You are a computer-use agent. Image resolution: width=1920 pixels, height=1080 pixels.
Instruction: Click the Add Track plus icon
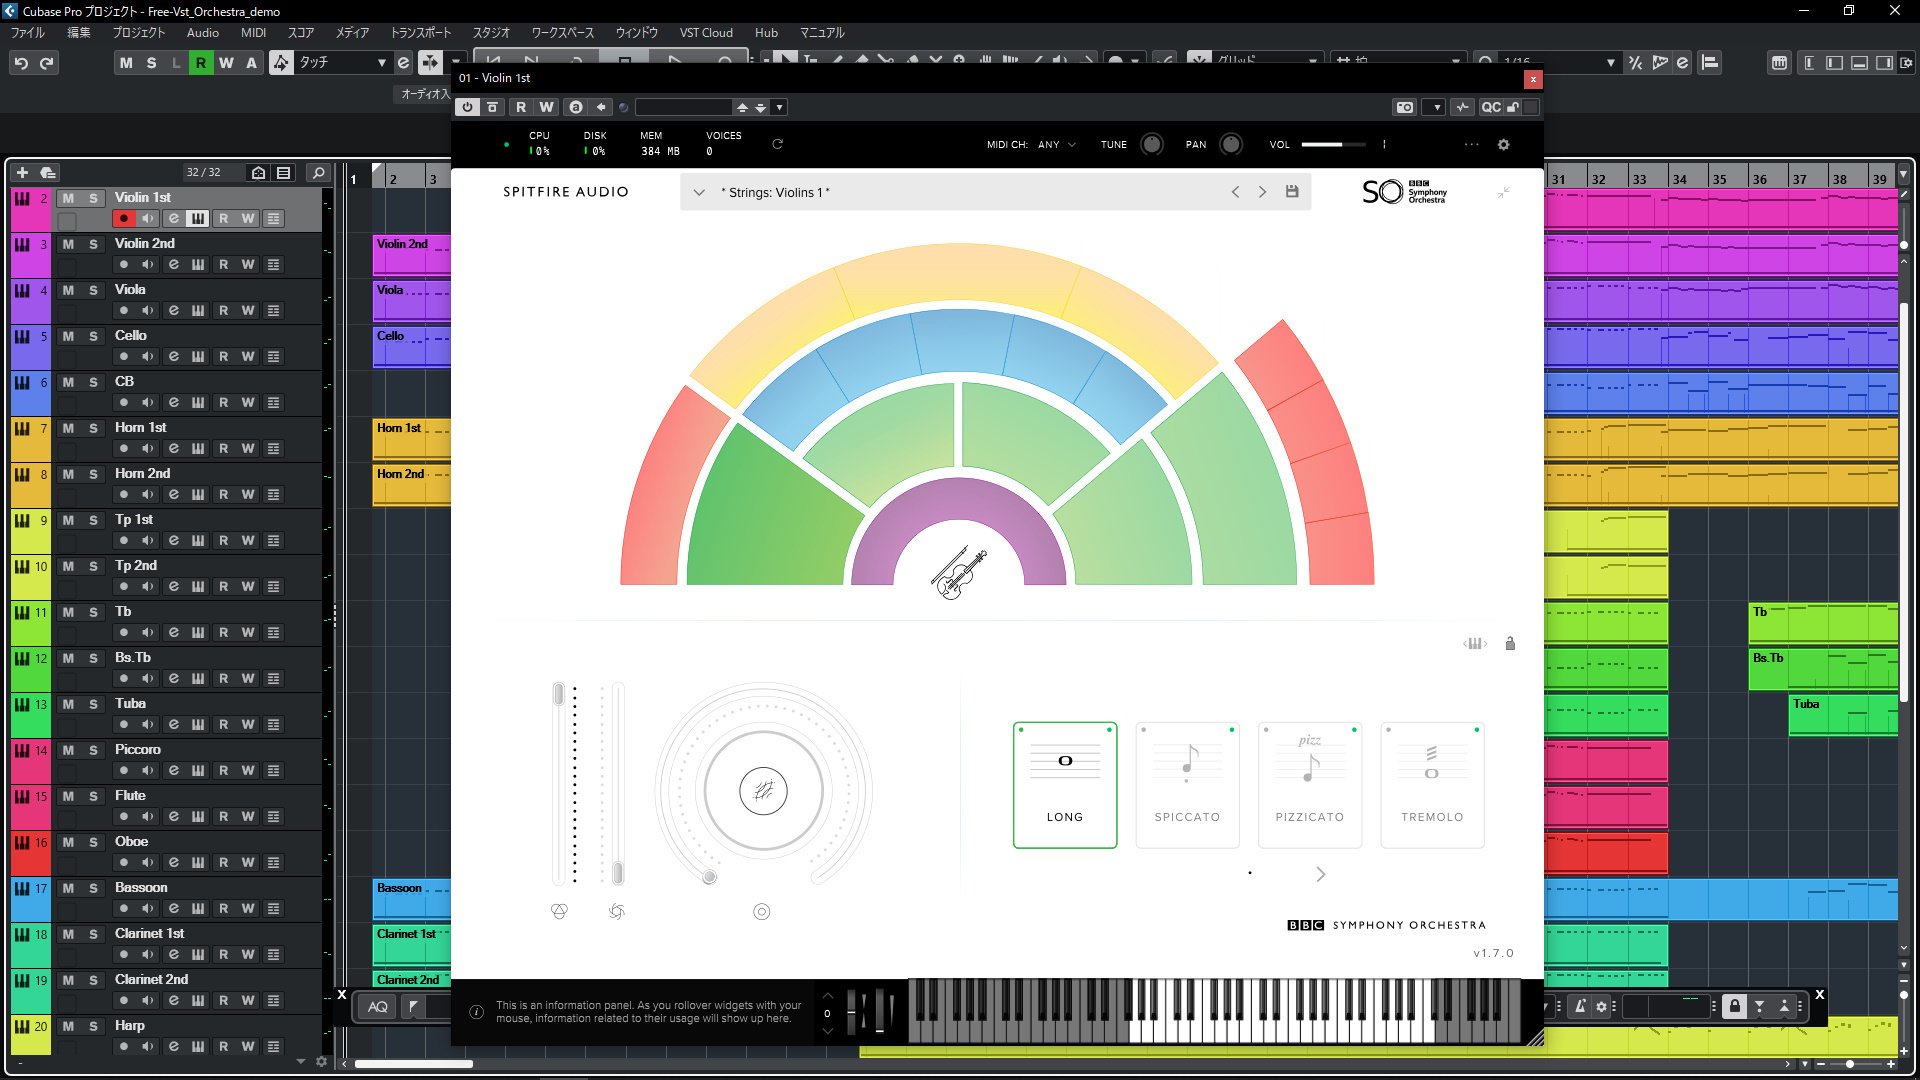tap(22, 173)
